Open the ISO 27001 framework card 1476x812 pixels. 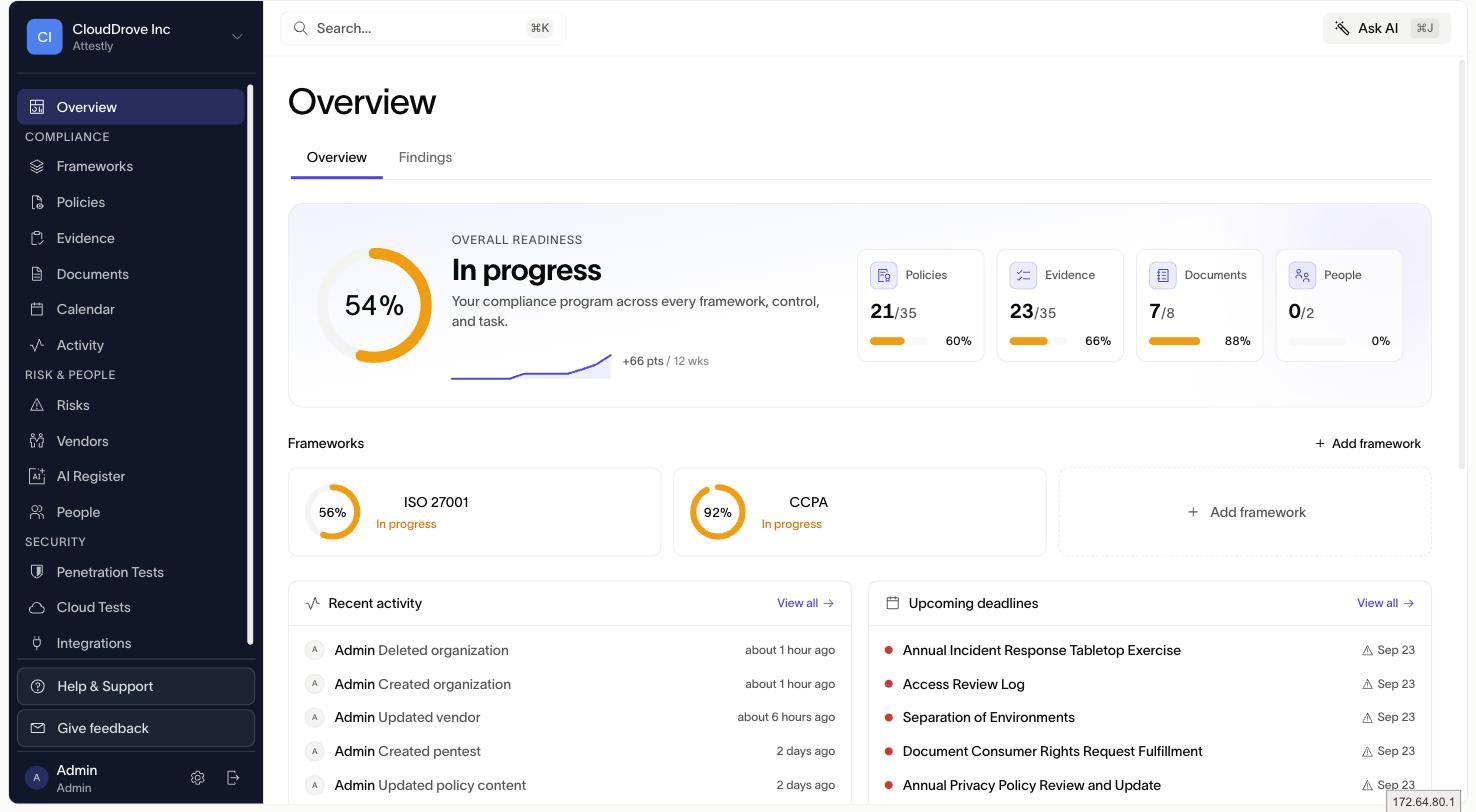tap(475, 512)
